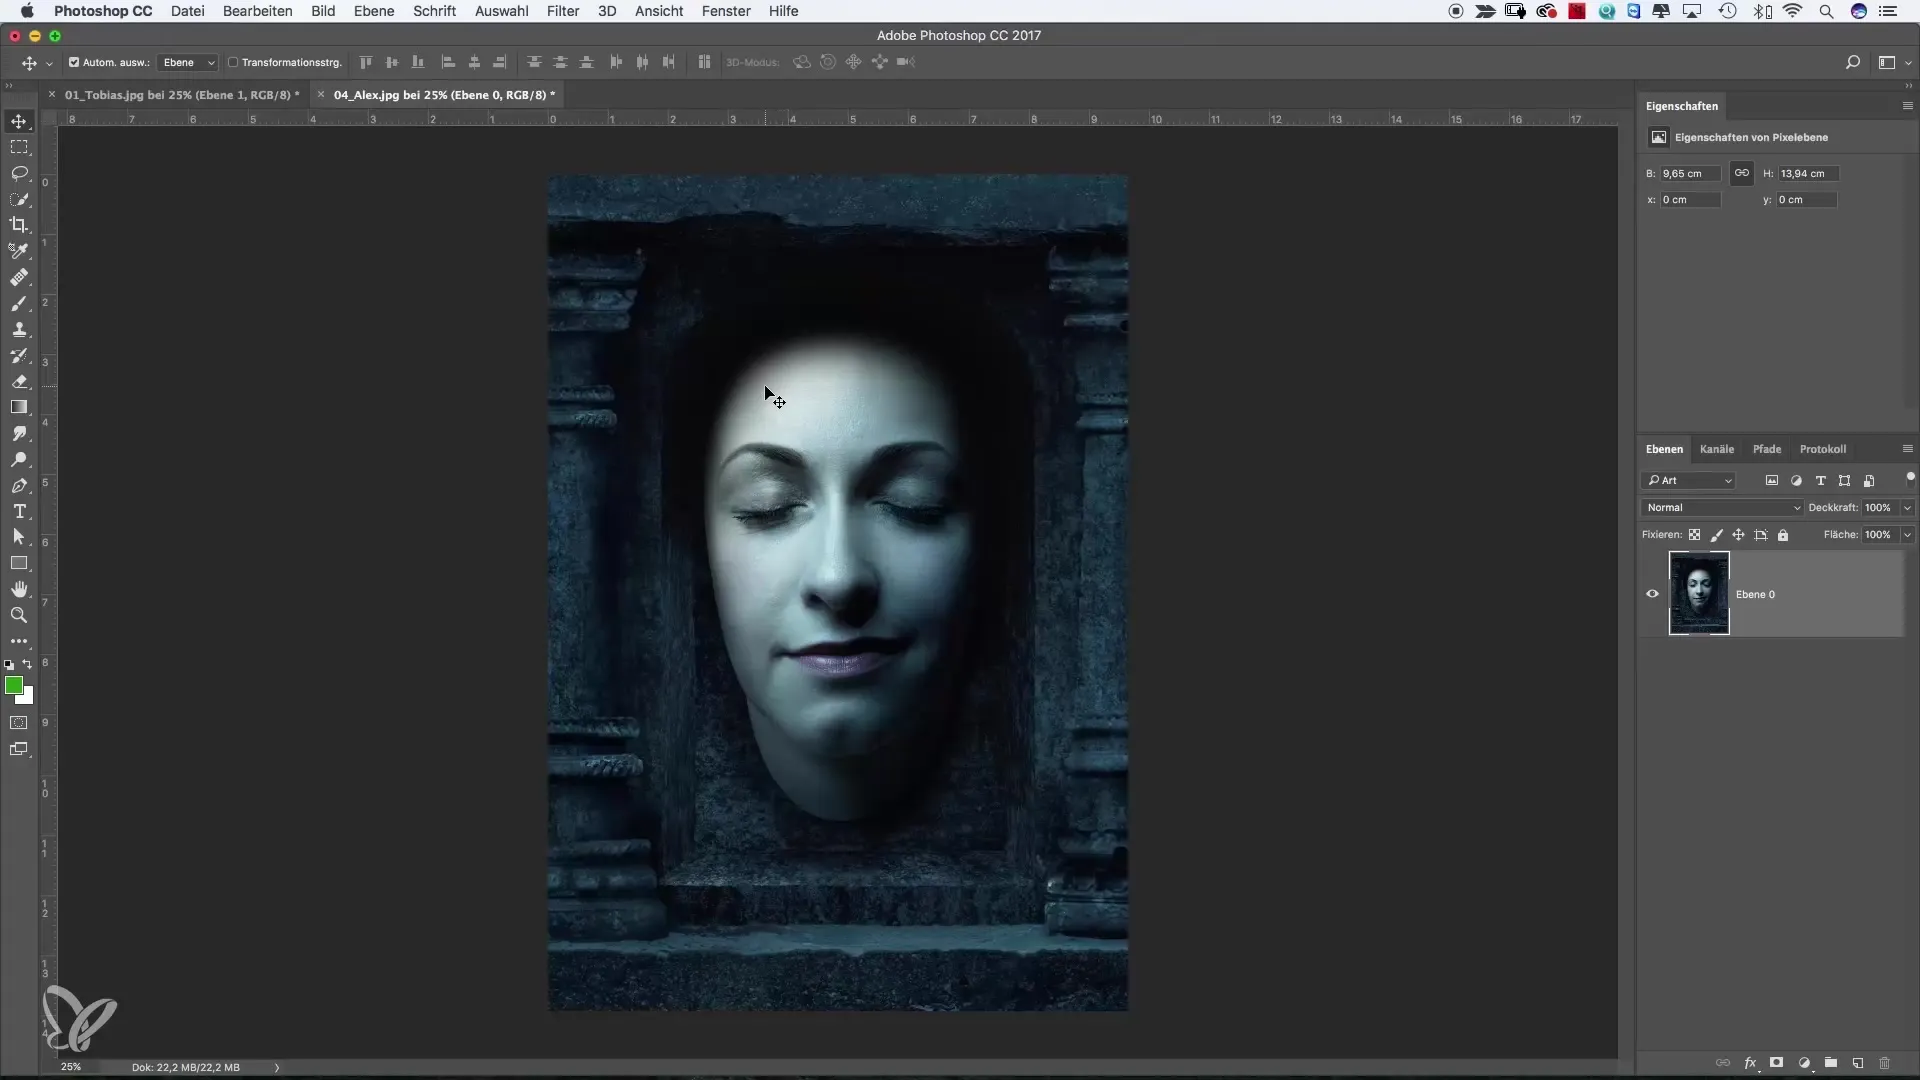Switch to the Kanäle tab
This screenshot has width=1920, height=1080.
(x=1717, y=449)
